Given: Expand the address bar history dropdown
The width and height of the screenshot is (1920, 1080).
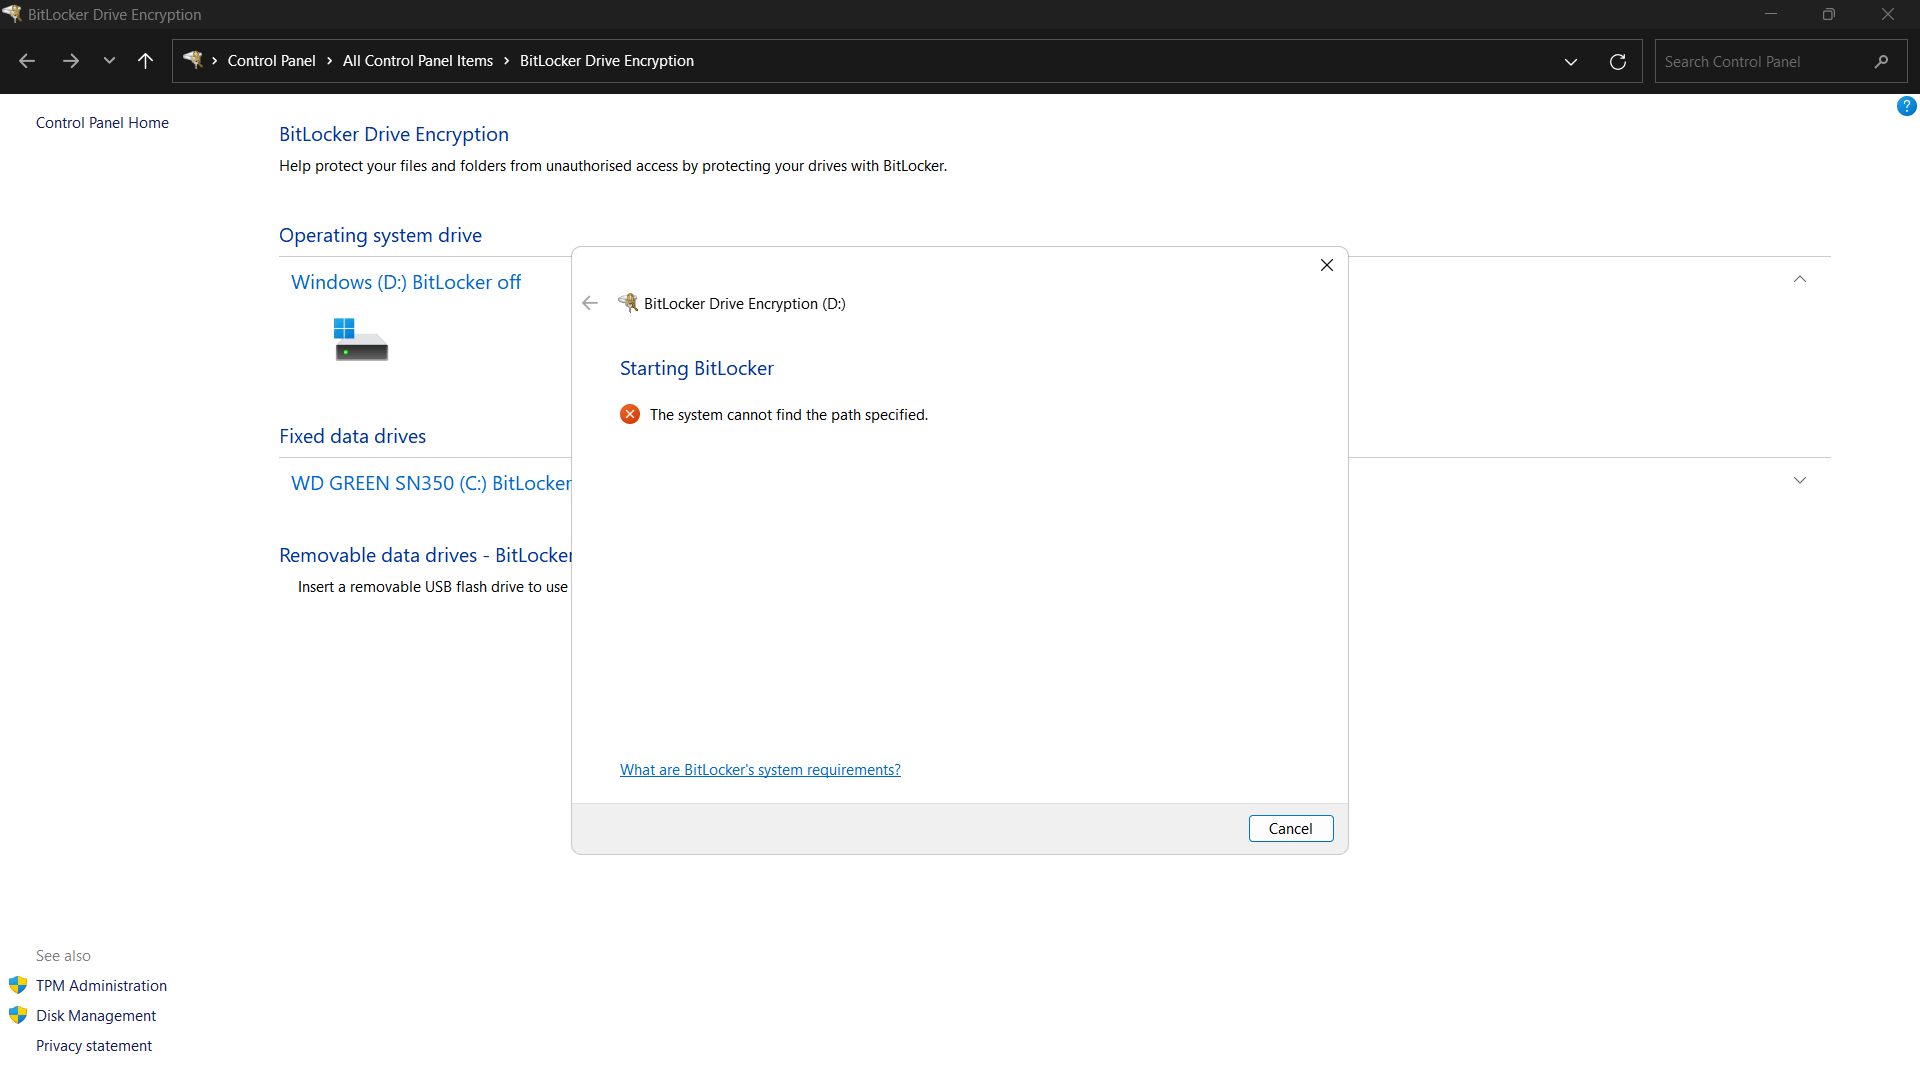Looking at the screenshot, I should click(x=1570, y=61).
